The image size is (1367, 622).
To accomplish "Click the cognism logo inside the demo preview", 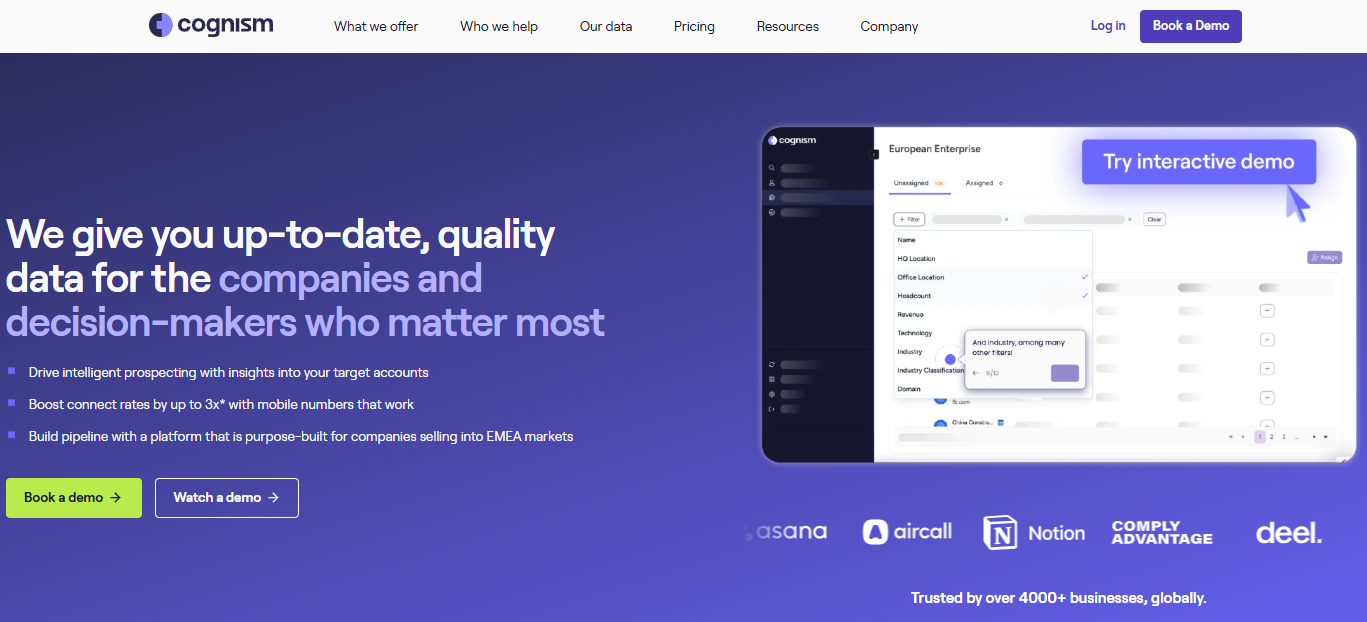I will pos(794,141).
